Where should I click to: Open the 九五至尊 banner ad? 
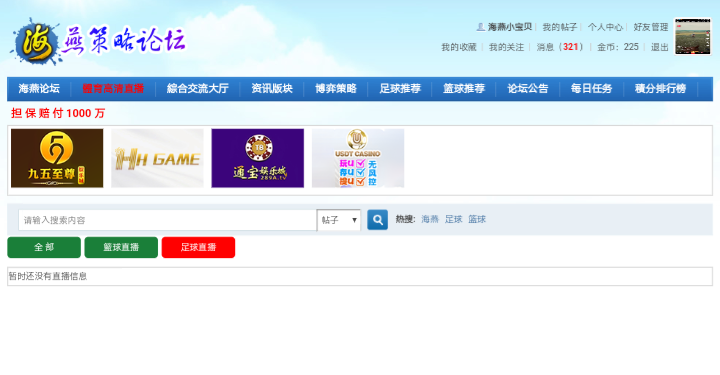click(x=57, y=158)
